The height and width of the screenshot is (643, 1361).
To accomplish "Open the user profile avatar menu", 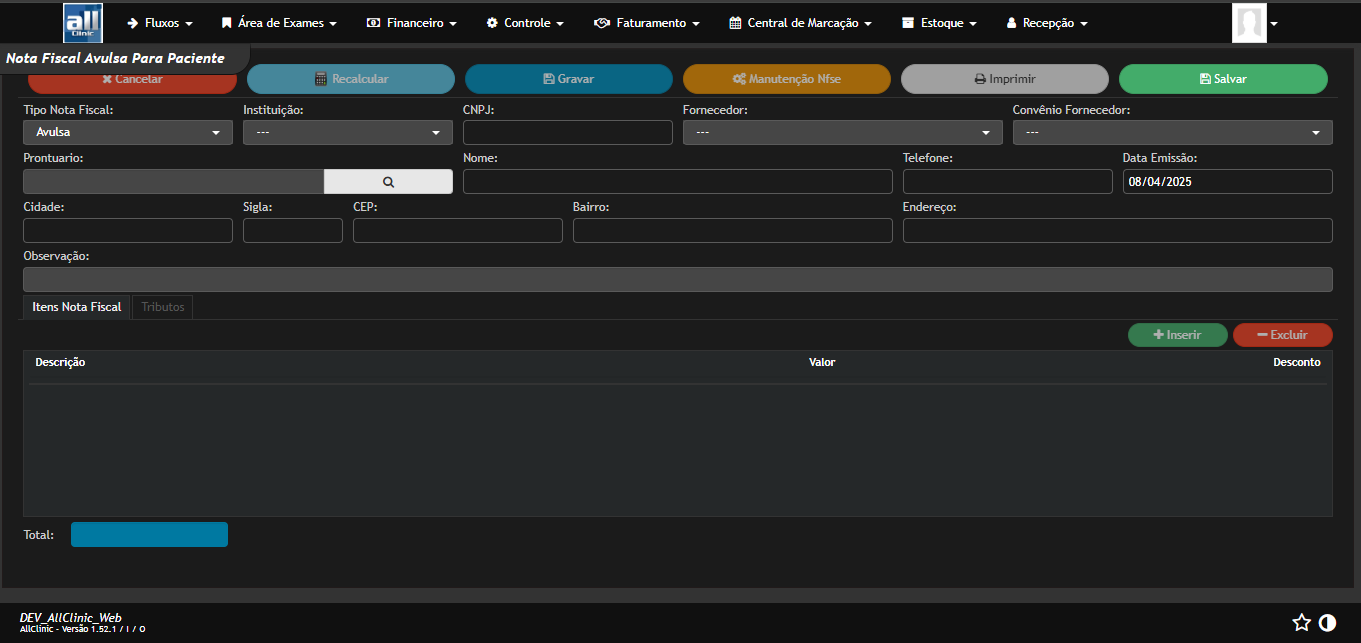I will point(1253,23).
